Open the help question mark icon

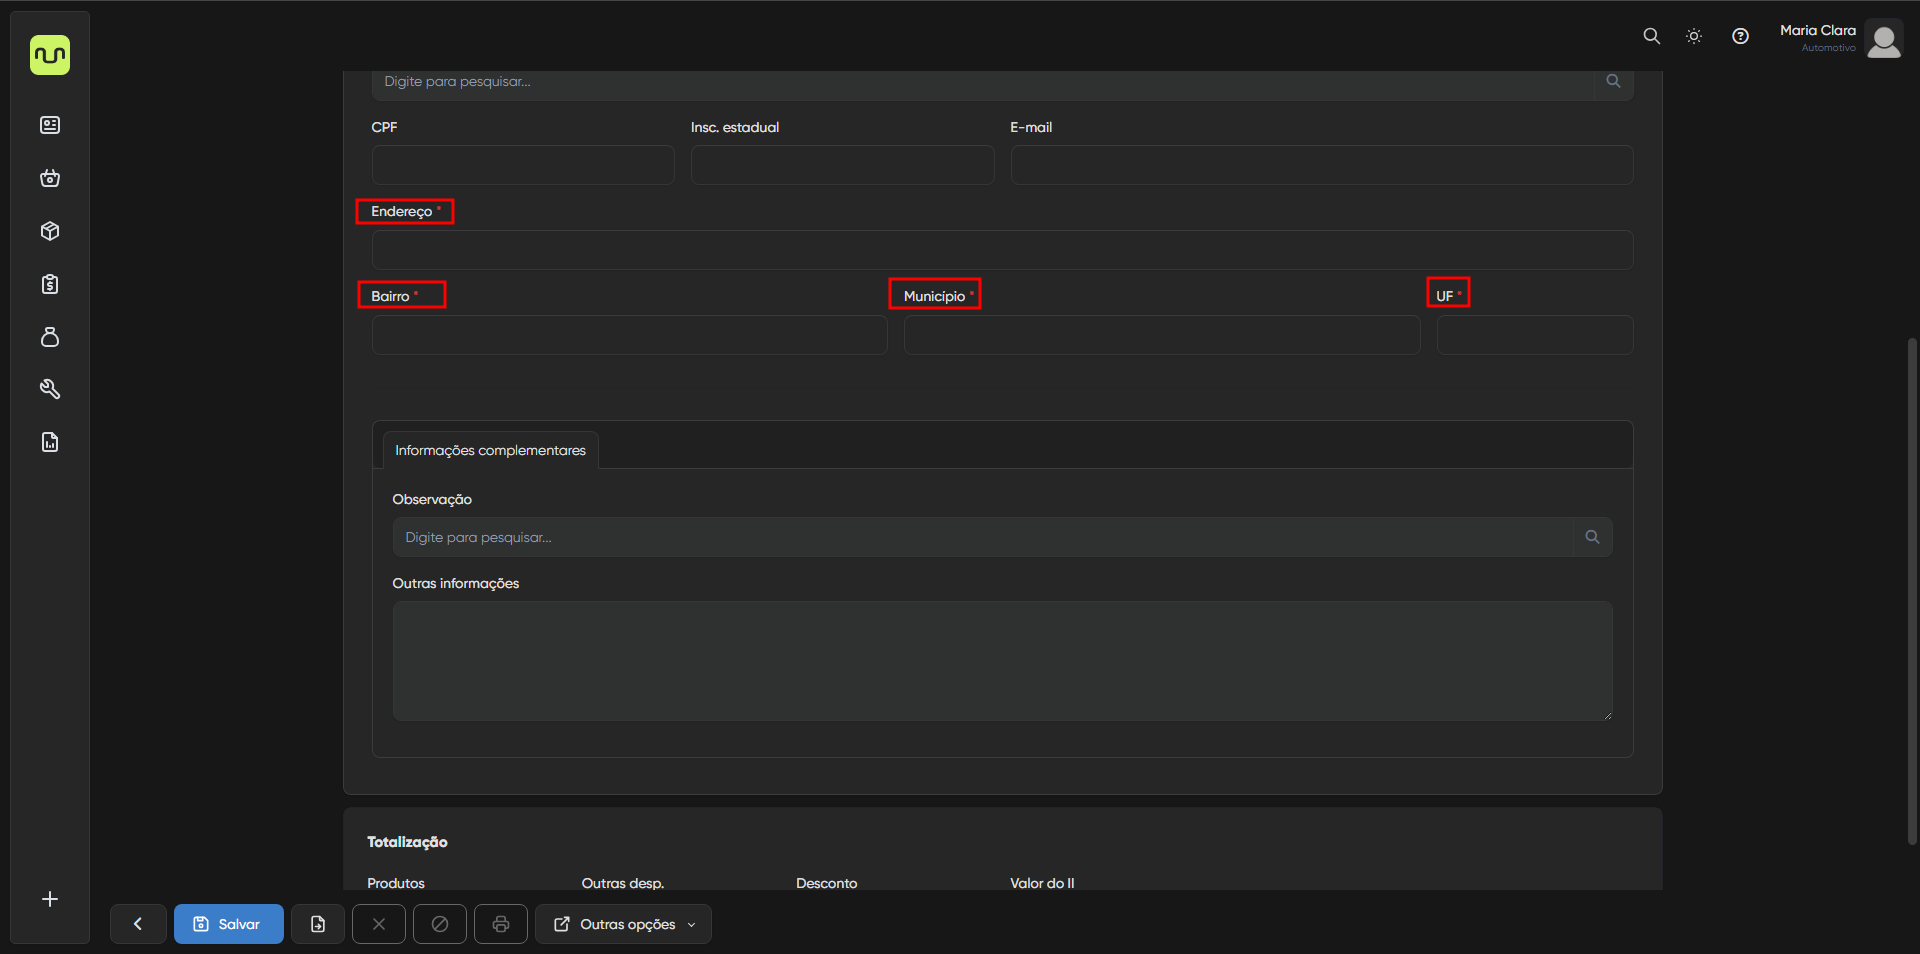pyautogui.click(x=1740, y=36)
